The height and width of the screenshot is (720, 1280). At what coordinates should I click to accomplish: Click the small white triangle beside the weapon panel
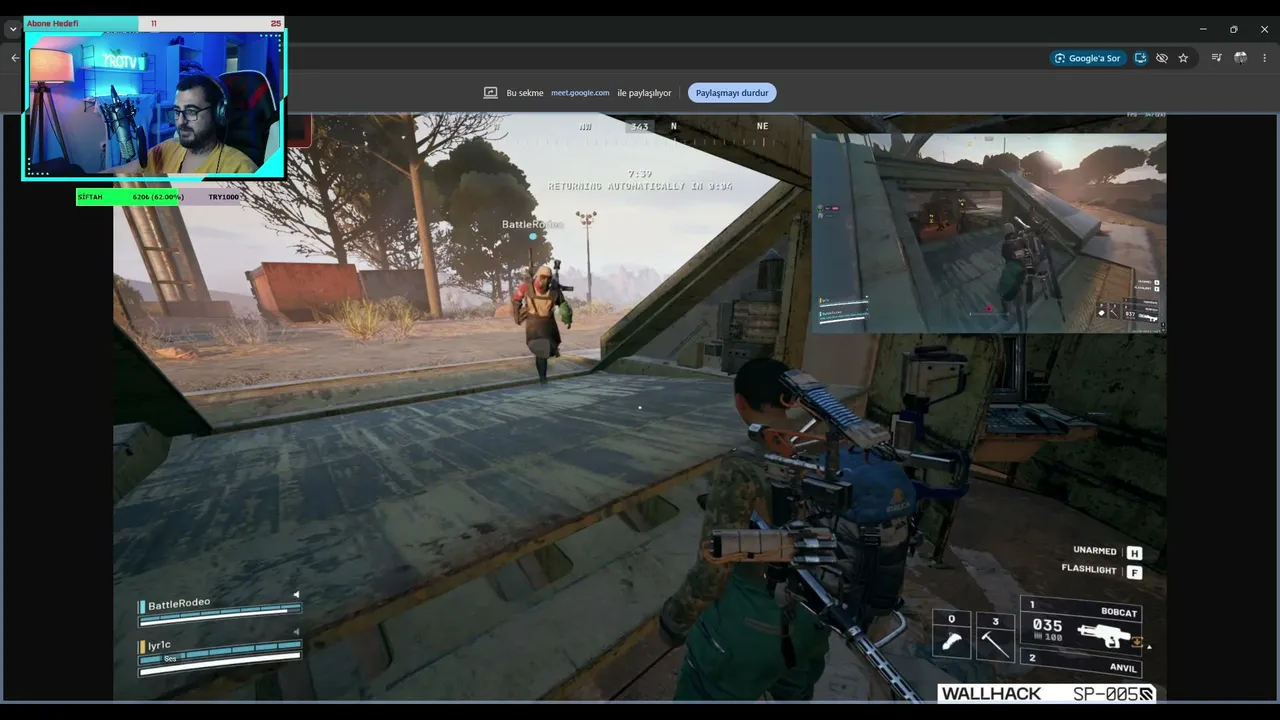pyautogui.click(x=1148, y=647)
